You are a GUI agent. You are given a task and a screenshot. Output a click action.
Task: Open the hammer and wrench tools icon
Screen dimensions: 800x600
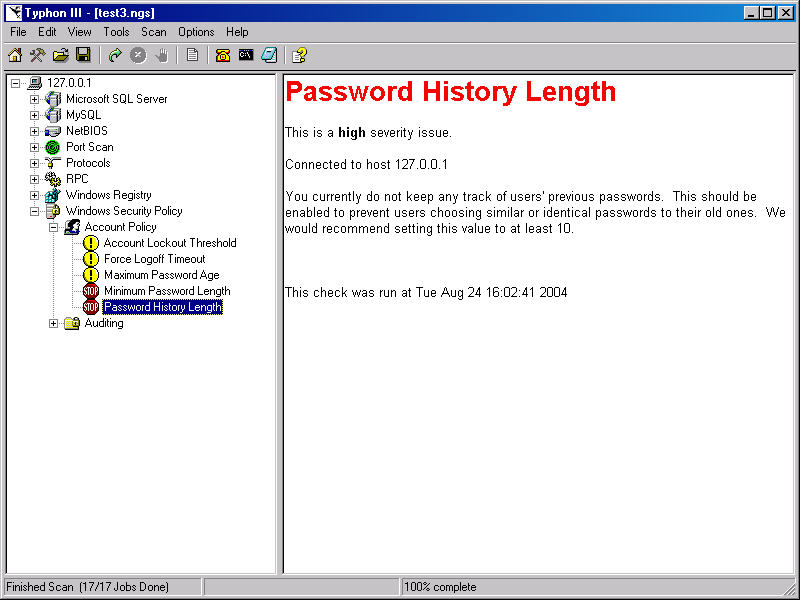point(37,55)
